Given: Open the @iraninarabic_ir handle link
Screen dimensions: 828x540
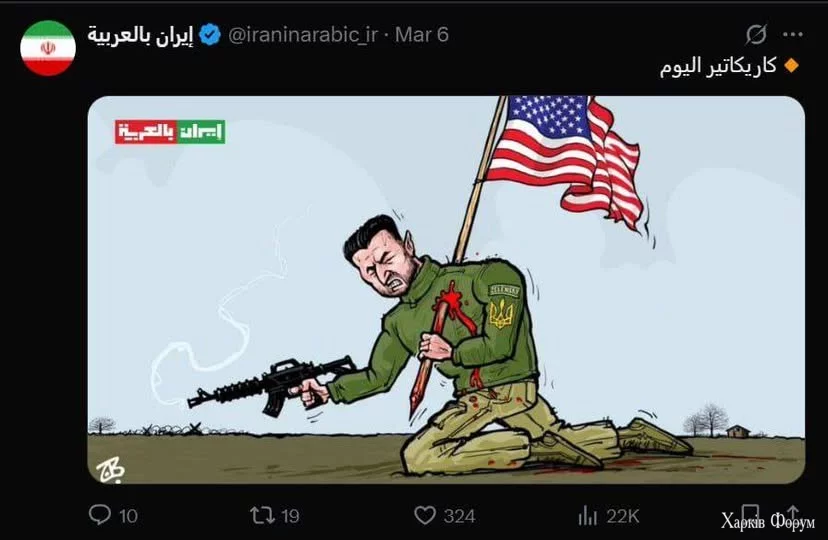Looking at the screenshot, I should click(303, 35).
